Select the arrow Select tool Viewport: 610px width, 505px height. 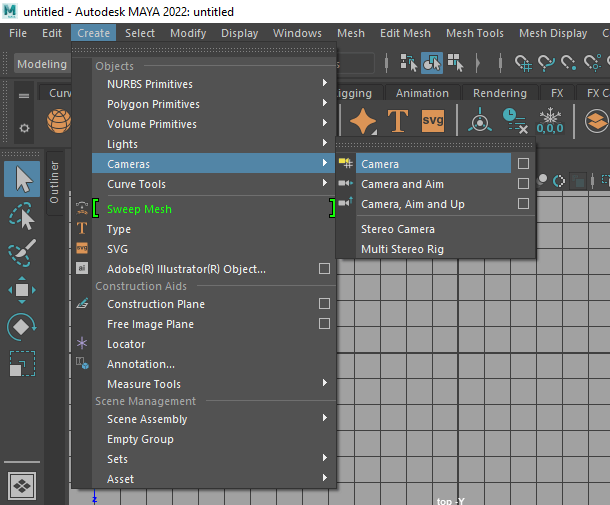pyautogui.click(x=22, y=180)
